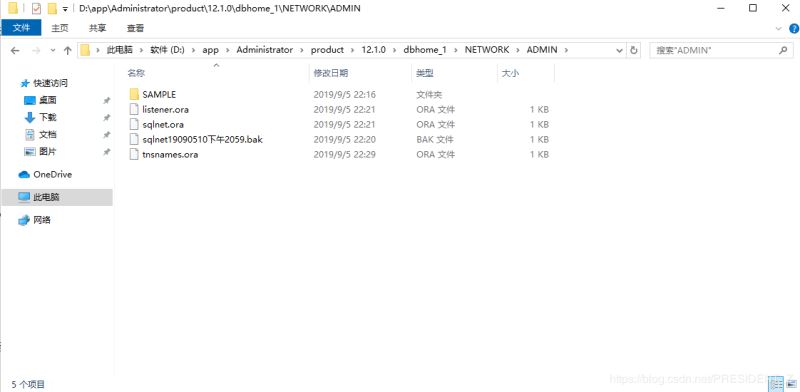This screenshot has height=392, width=800.
Task: Click the pin icon next to 文档
Action: point(107,135)
